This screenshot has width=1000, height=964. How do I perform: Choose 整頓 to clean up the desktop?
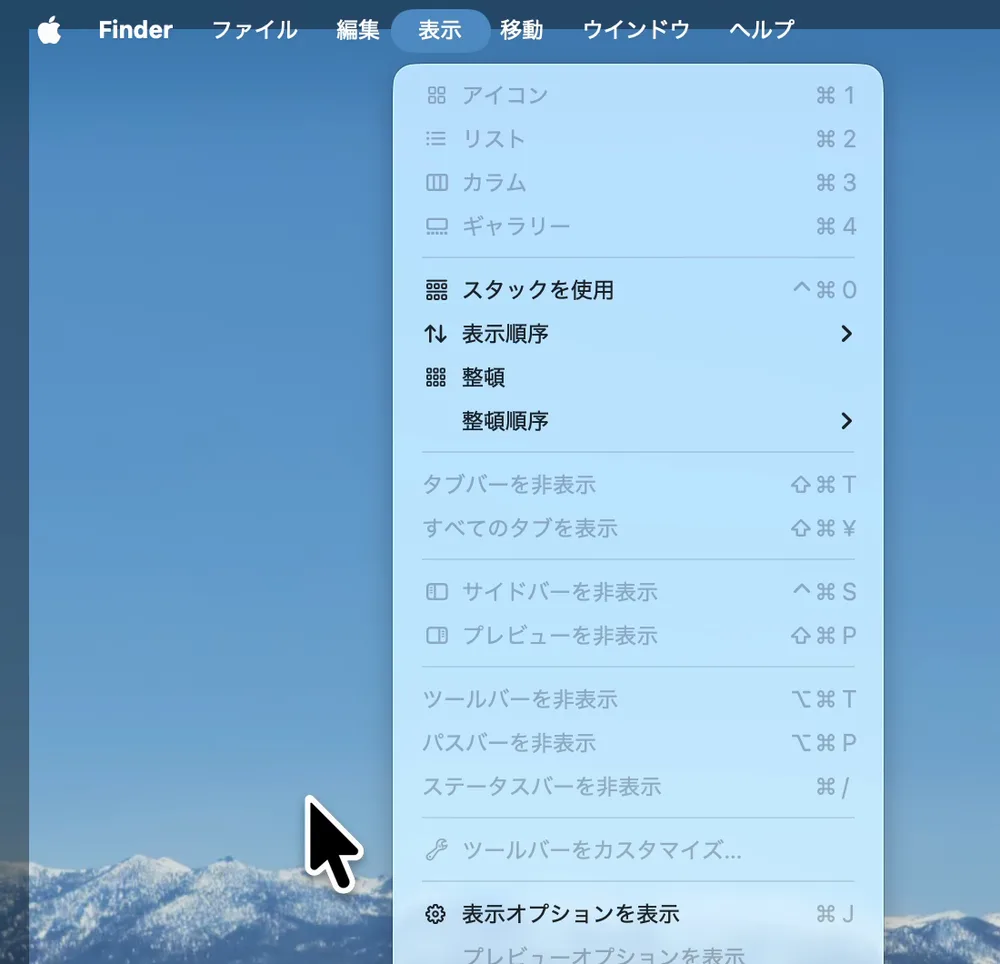[x=638, y=377]
